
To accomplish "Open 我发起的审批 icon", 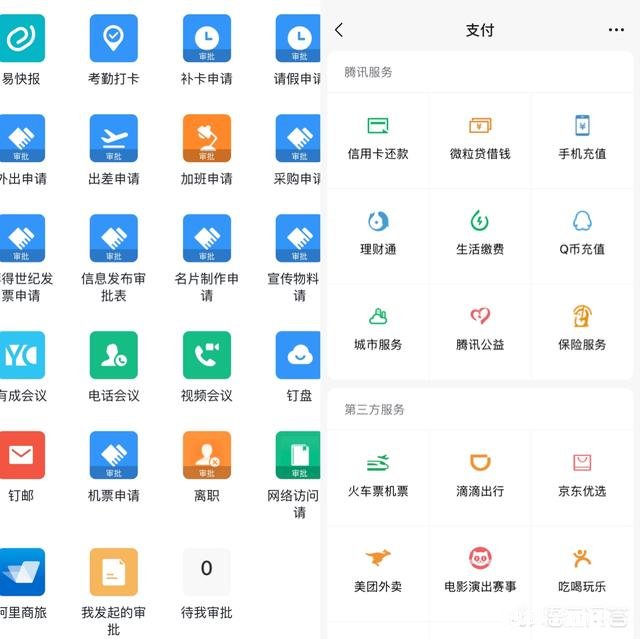I will pos(113,572).
